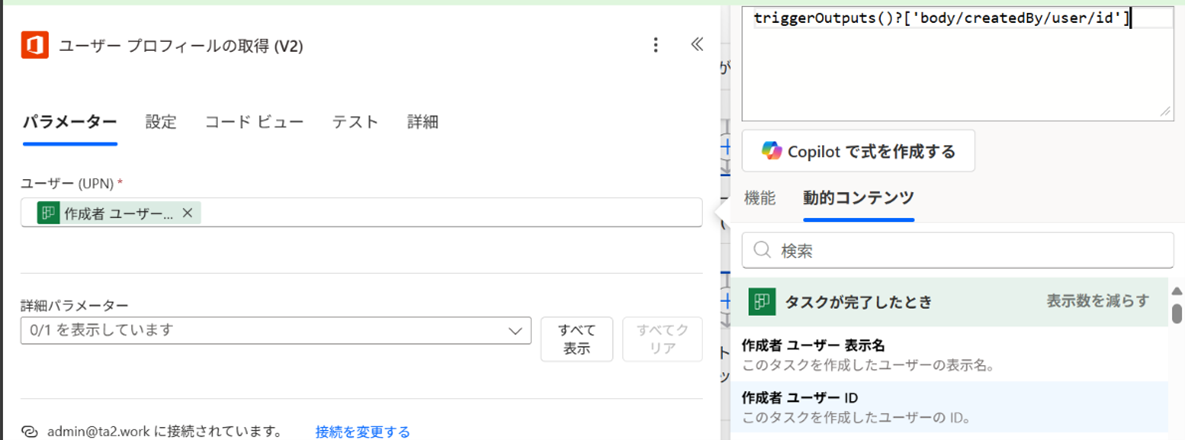Collapse list via 表示数を減らす
The image size is (1185, 440).
[1097, 301]
